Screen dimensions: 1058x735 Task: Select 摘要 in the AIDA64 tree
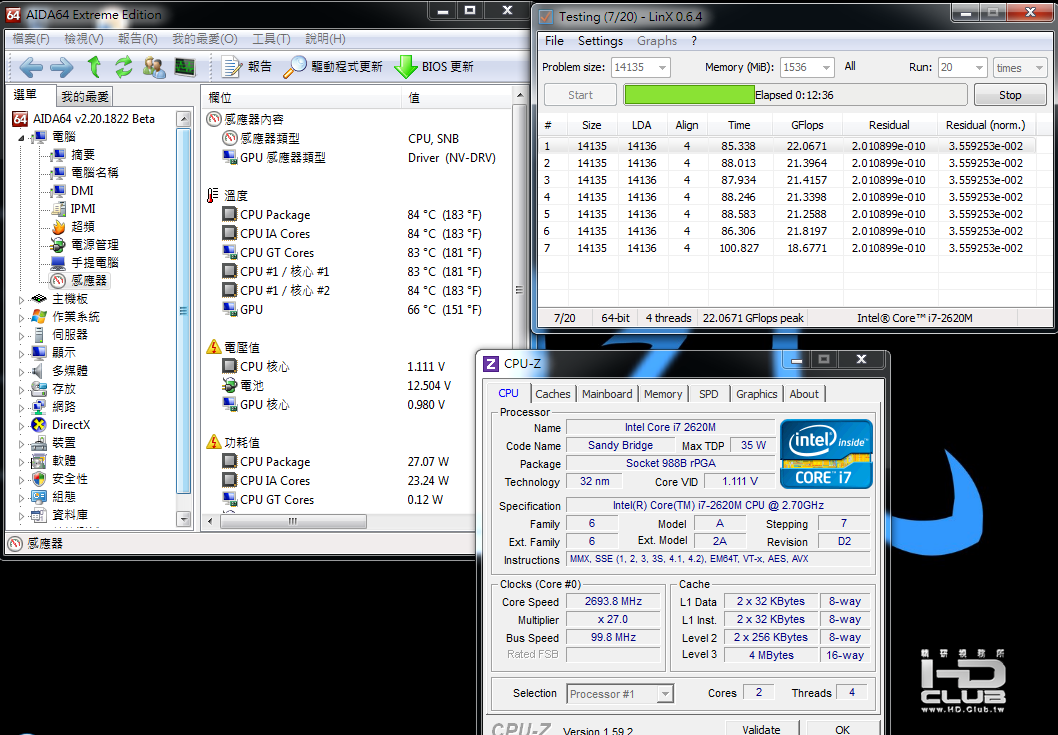tap(82, 155)
